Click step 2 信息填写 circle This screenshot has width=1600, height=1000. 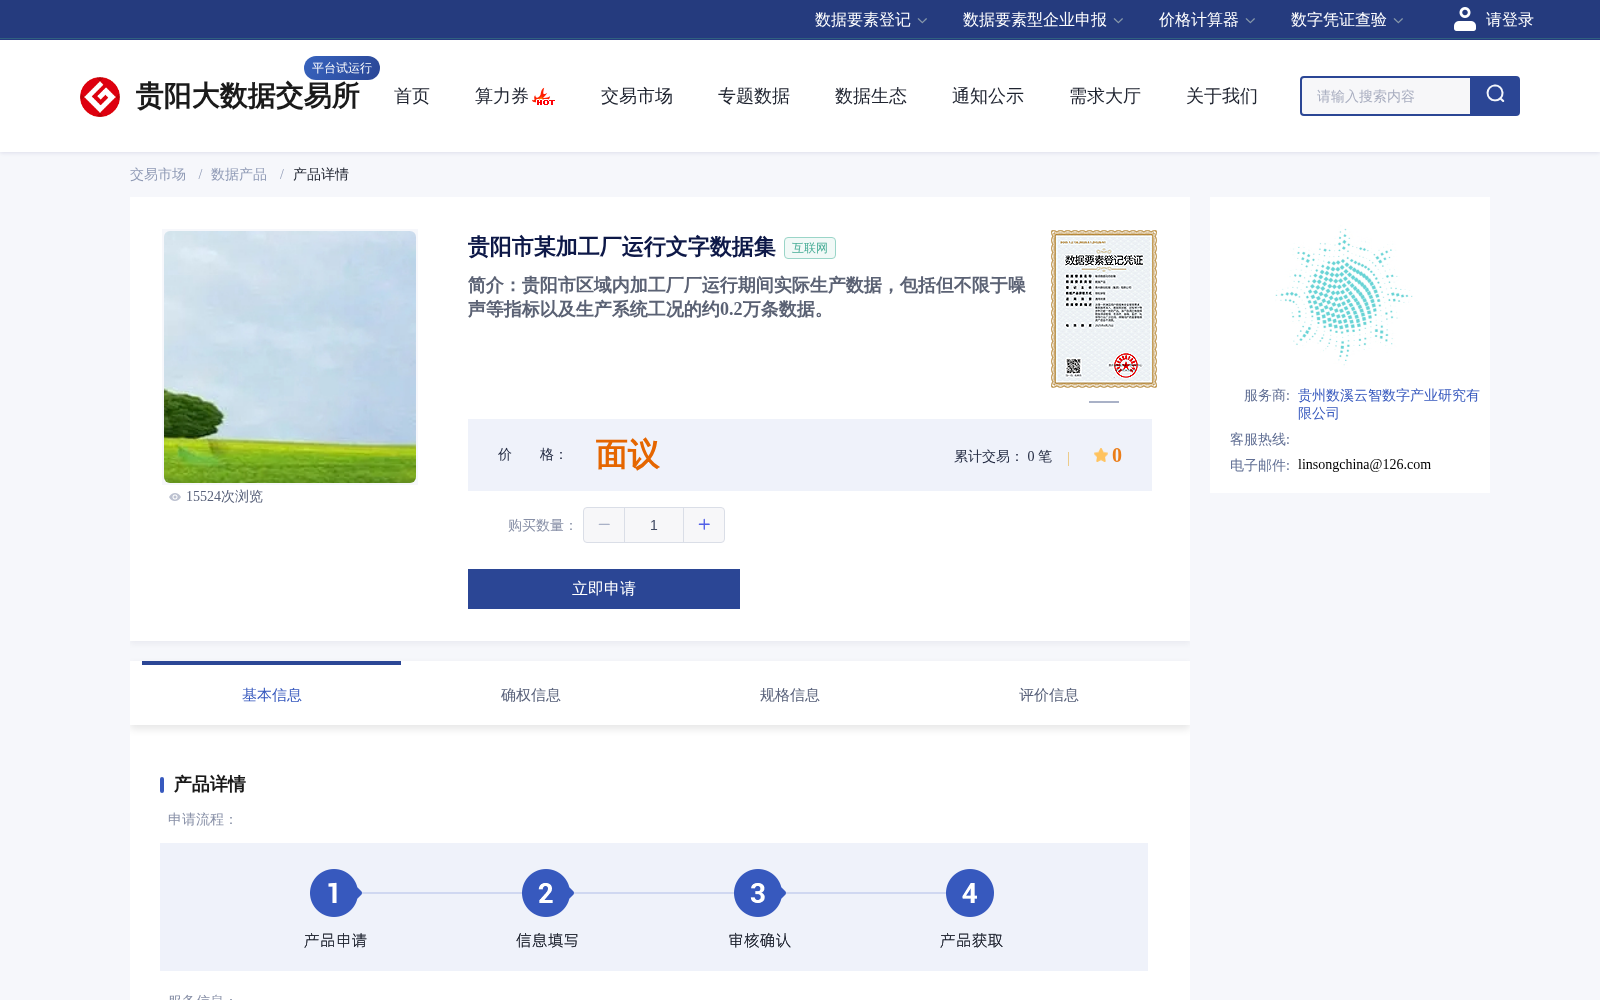click(x=546, y=893)
